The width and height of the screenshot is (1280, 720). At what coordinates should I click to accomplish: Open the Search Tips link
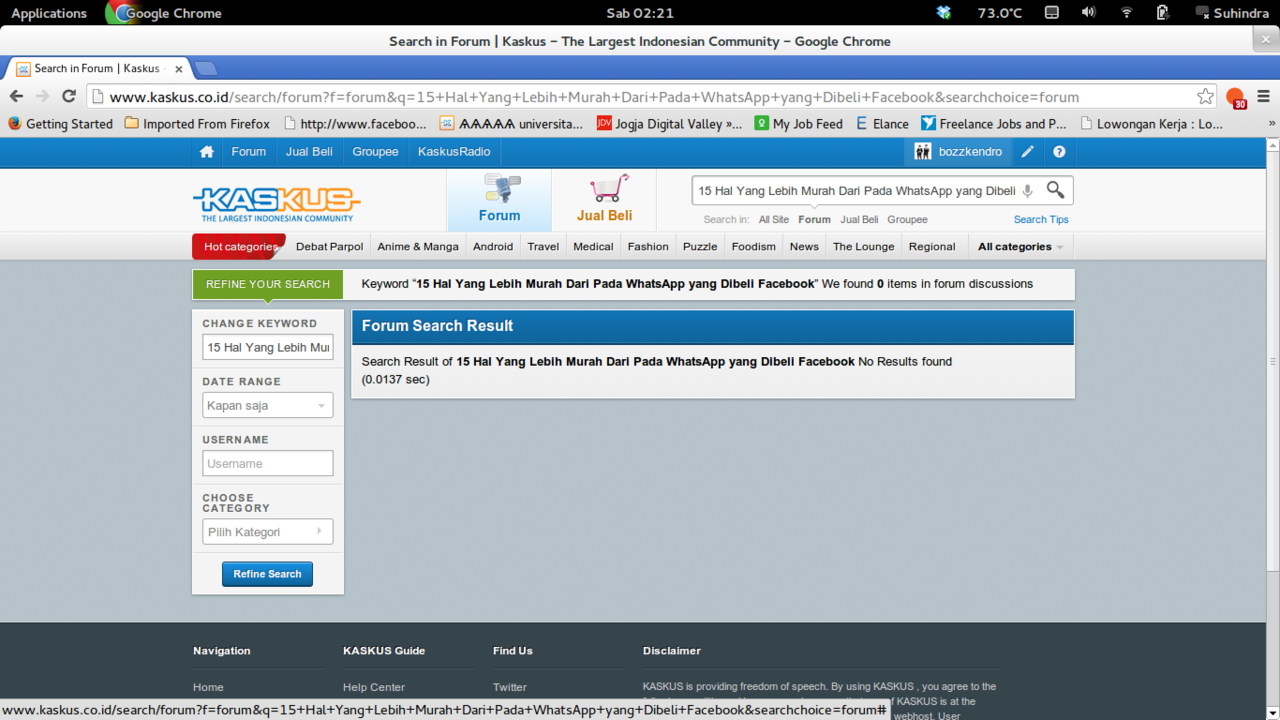pyautogui.click(x=1041, y=220)
